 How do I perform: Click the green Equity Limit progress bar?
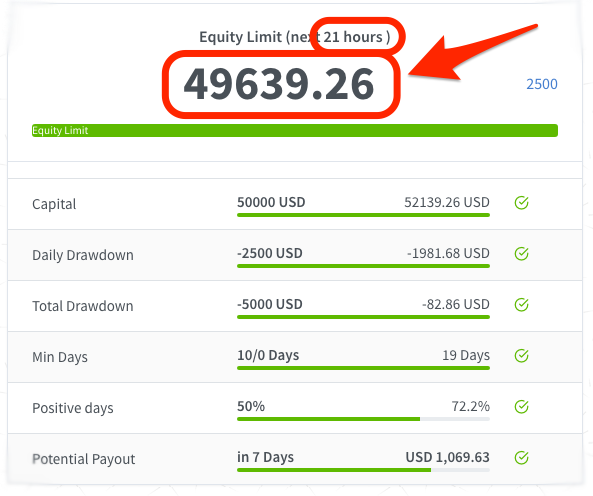(x=295, y=130)
